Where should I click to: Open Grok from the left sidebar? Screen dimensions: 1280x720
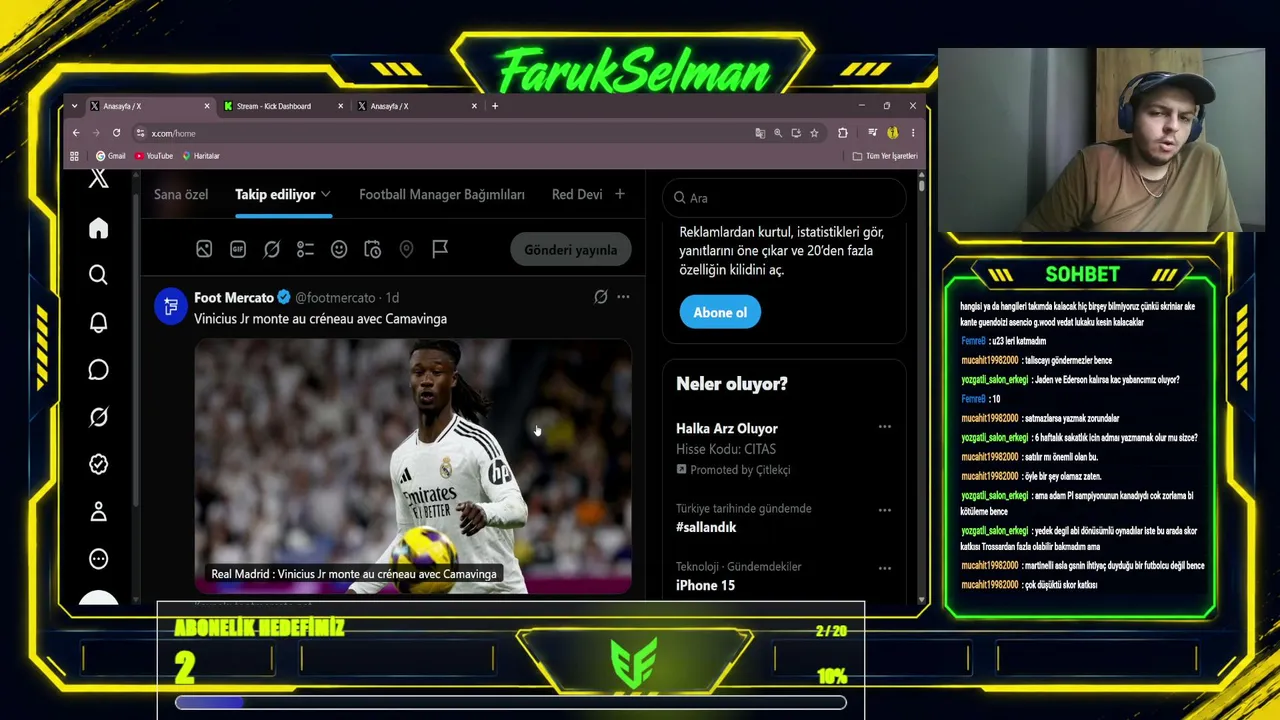point(98,417)
